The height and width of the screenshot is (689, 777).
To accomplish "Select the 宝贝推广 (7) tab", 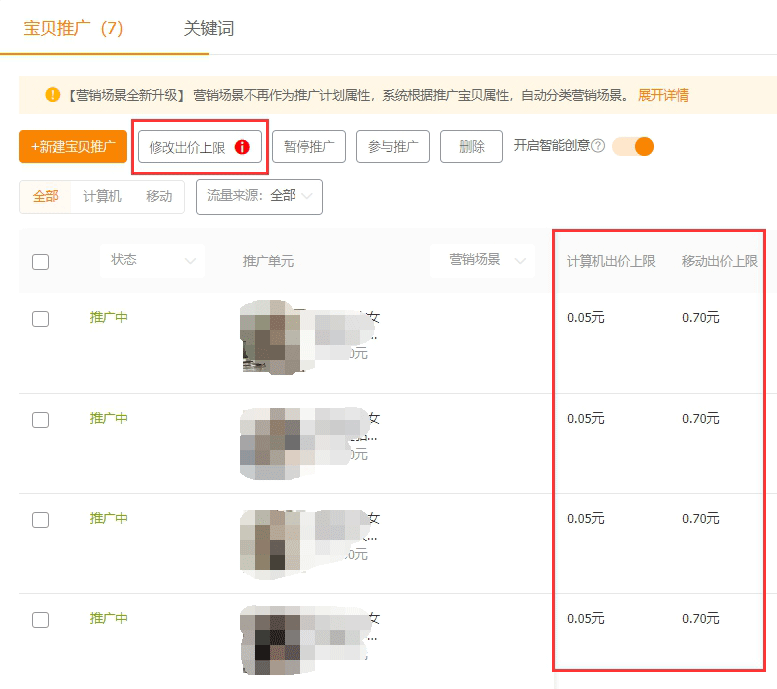I will click(x=74, y=28).
